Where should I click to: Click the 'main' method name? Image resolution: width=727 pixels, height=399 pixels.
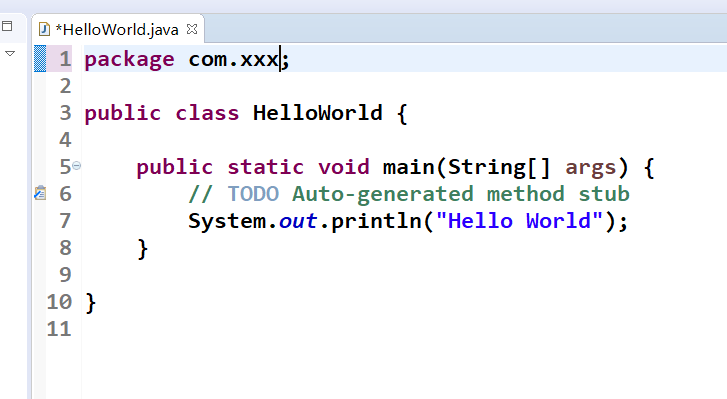[408, 167]
